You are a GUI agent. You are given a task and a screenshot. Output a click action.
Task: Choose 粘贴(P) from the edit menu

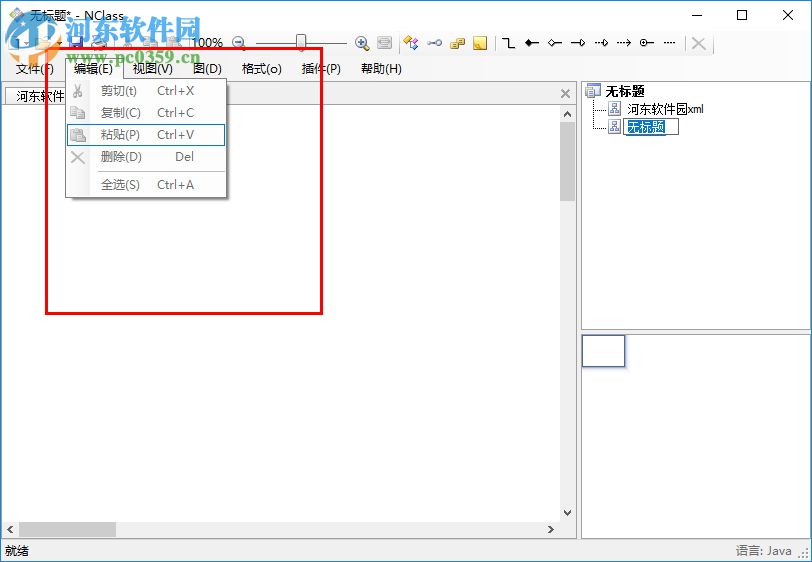[146, 135]
